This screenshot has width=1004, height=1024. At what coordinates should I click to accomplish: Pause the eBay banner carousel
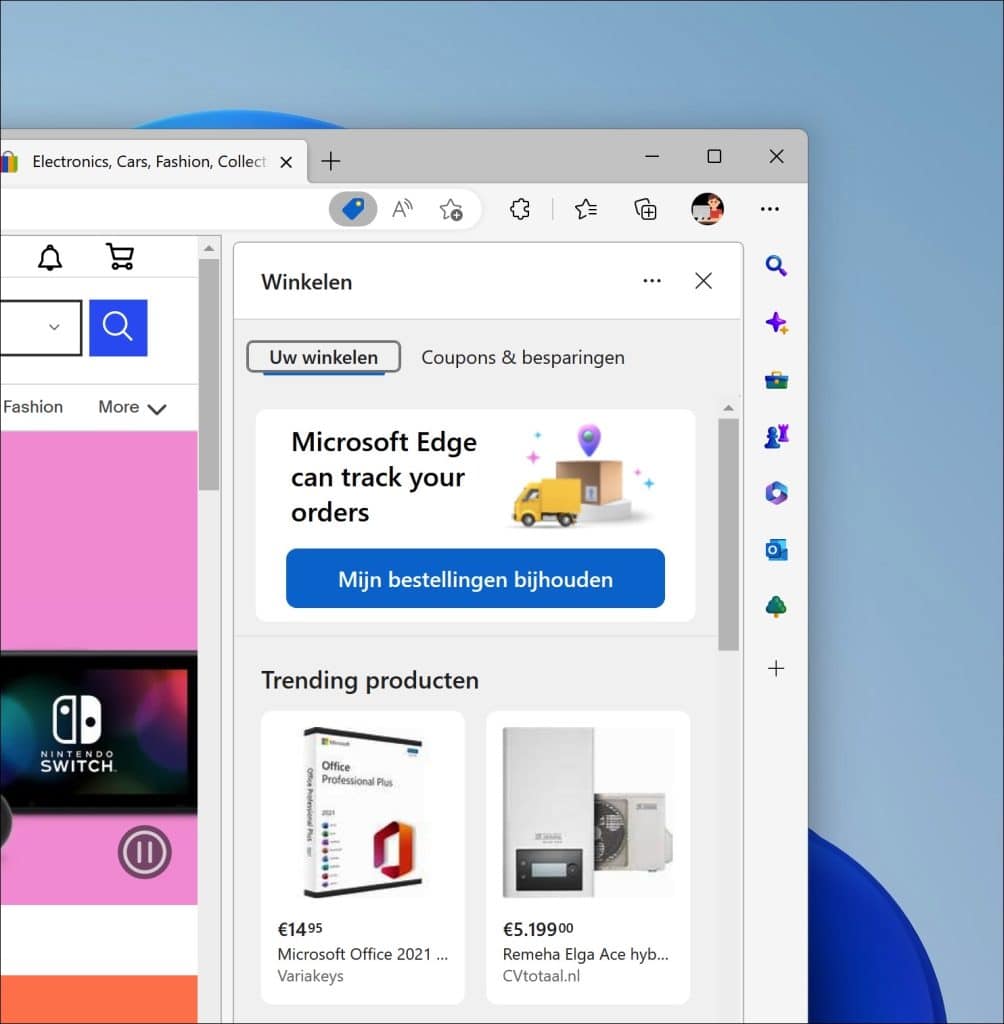coord(145,852)
